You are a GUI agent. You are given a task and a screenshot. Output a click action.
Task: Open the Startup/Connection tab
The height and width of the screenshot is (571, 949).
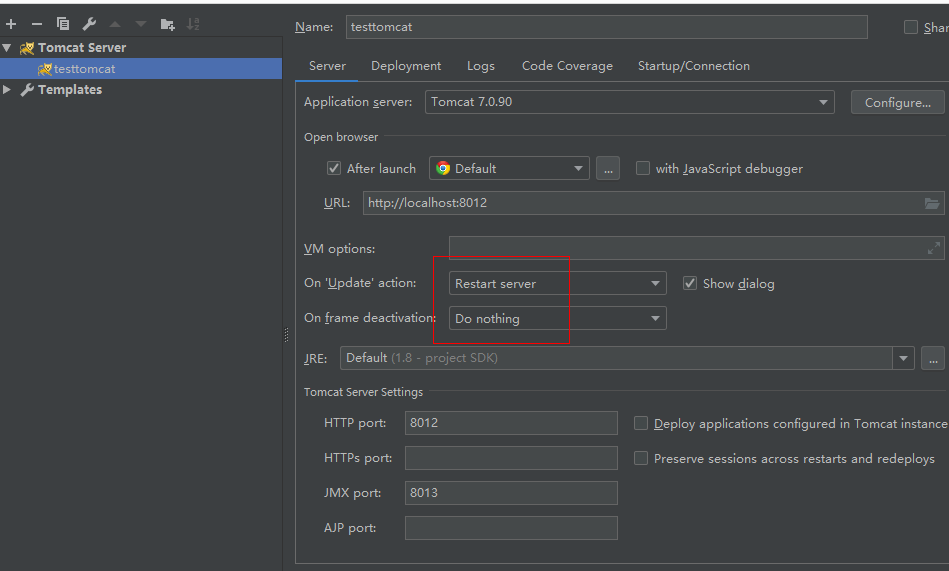click(x=693, y=66)
